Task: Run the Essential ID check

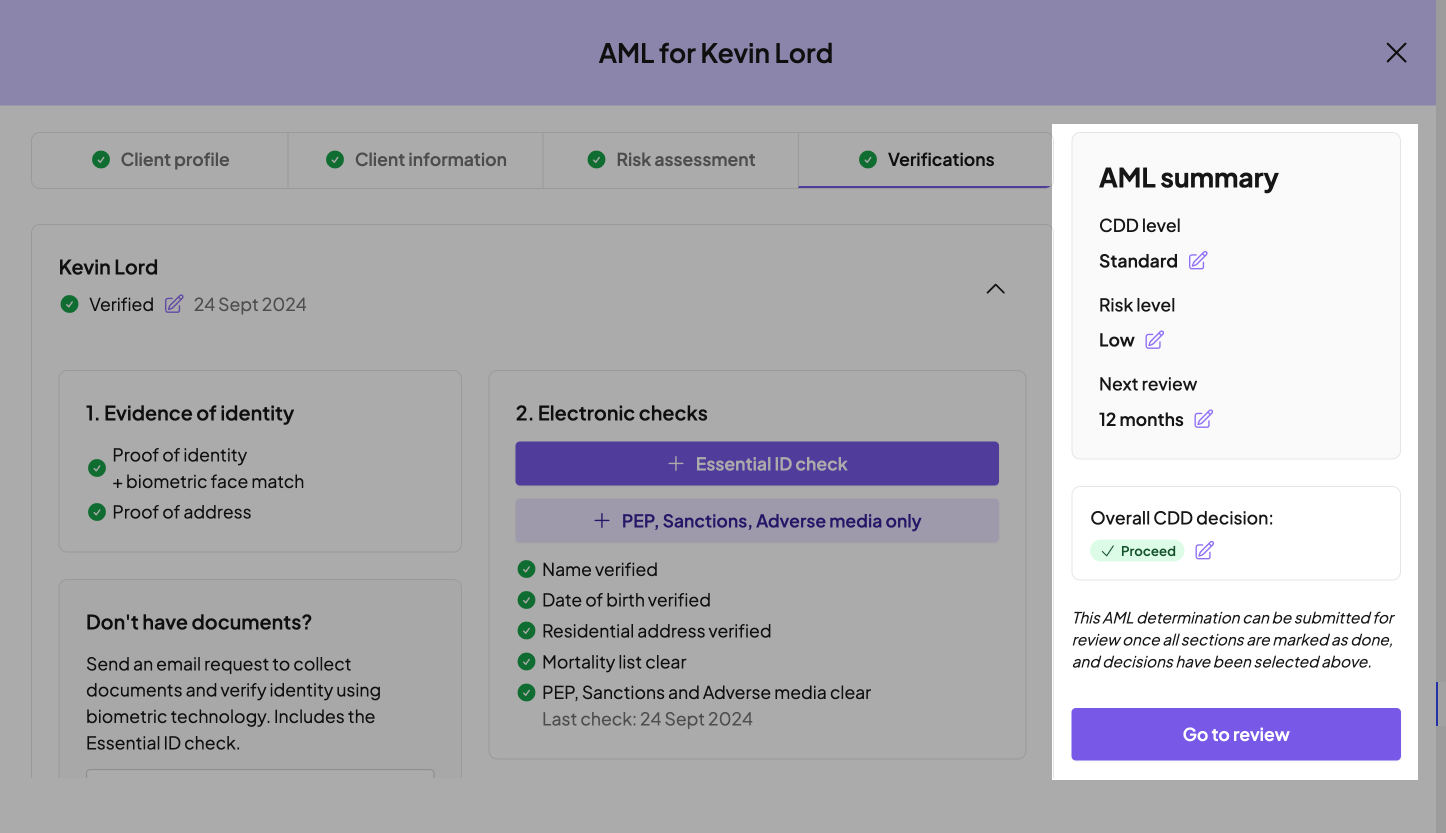Action: pos(757,464)
